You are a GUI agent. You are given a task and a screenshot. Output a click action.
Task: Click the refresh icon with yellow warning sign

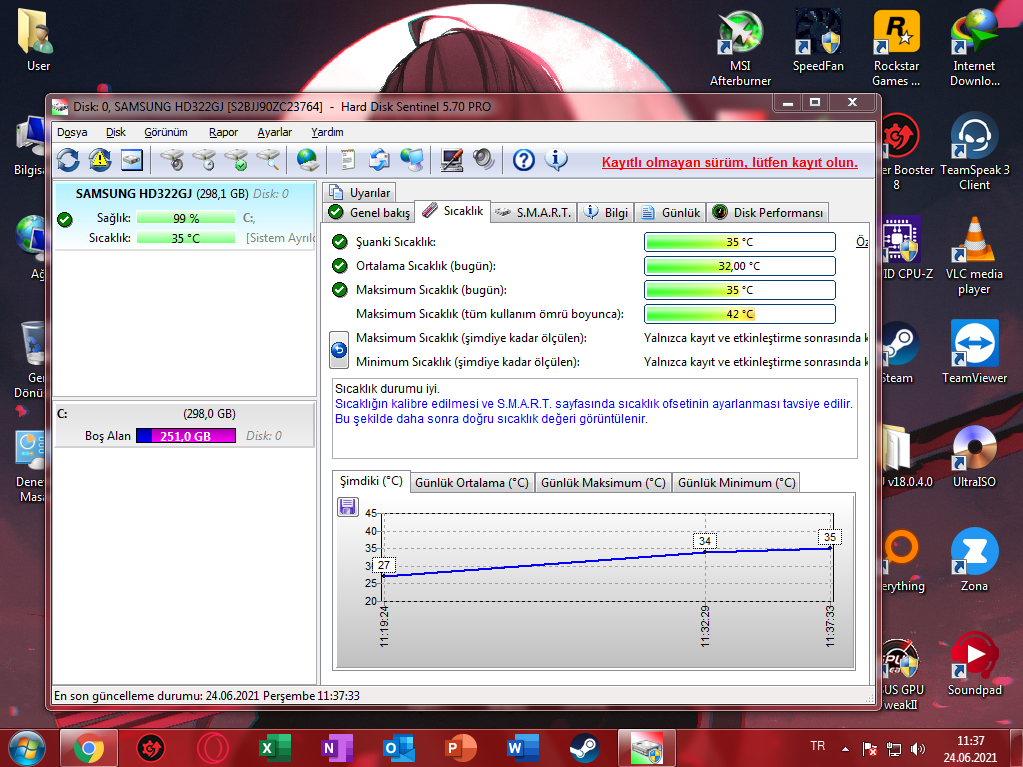(x=100, y=160)
